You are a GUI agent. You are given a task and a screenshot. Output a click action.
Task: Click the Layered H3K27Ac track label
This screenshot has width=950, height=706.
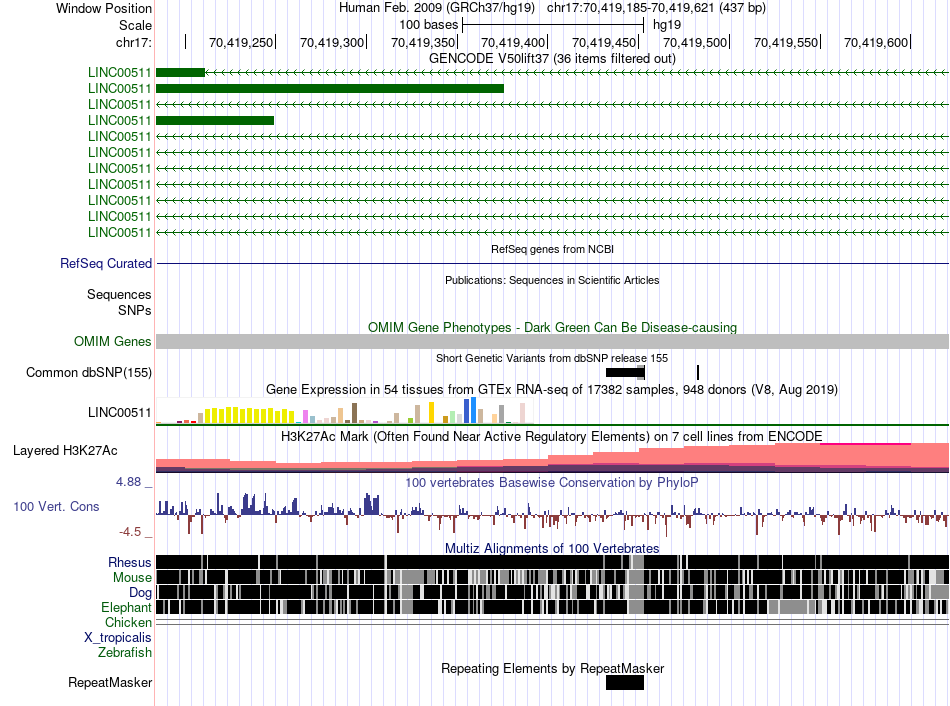[65, 450]
